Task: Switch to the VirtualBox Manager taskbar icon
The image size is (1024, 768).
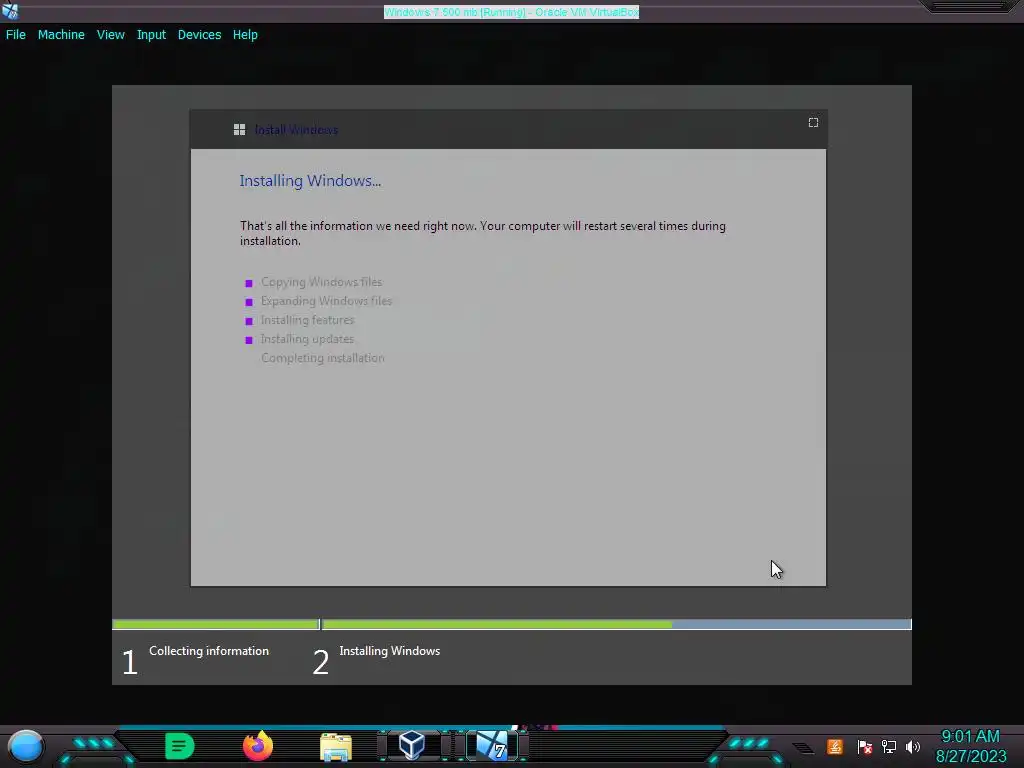Action: 412,745
